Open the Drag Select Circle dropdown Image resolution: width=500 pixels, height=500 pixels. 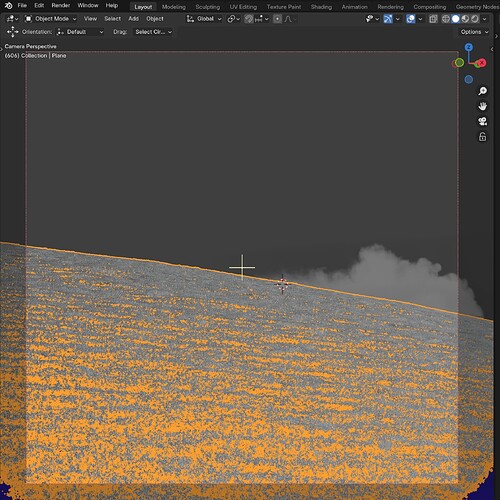coord(153,32)
